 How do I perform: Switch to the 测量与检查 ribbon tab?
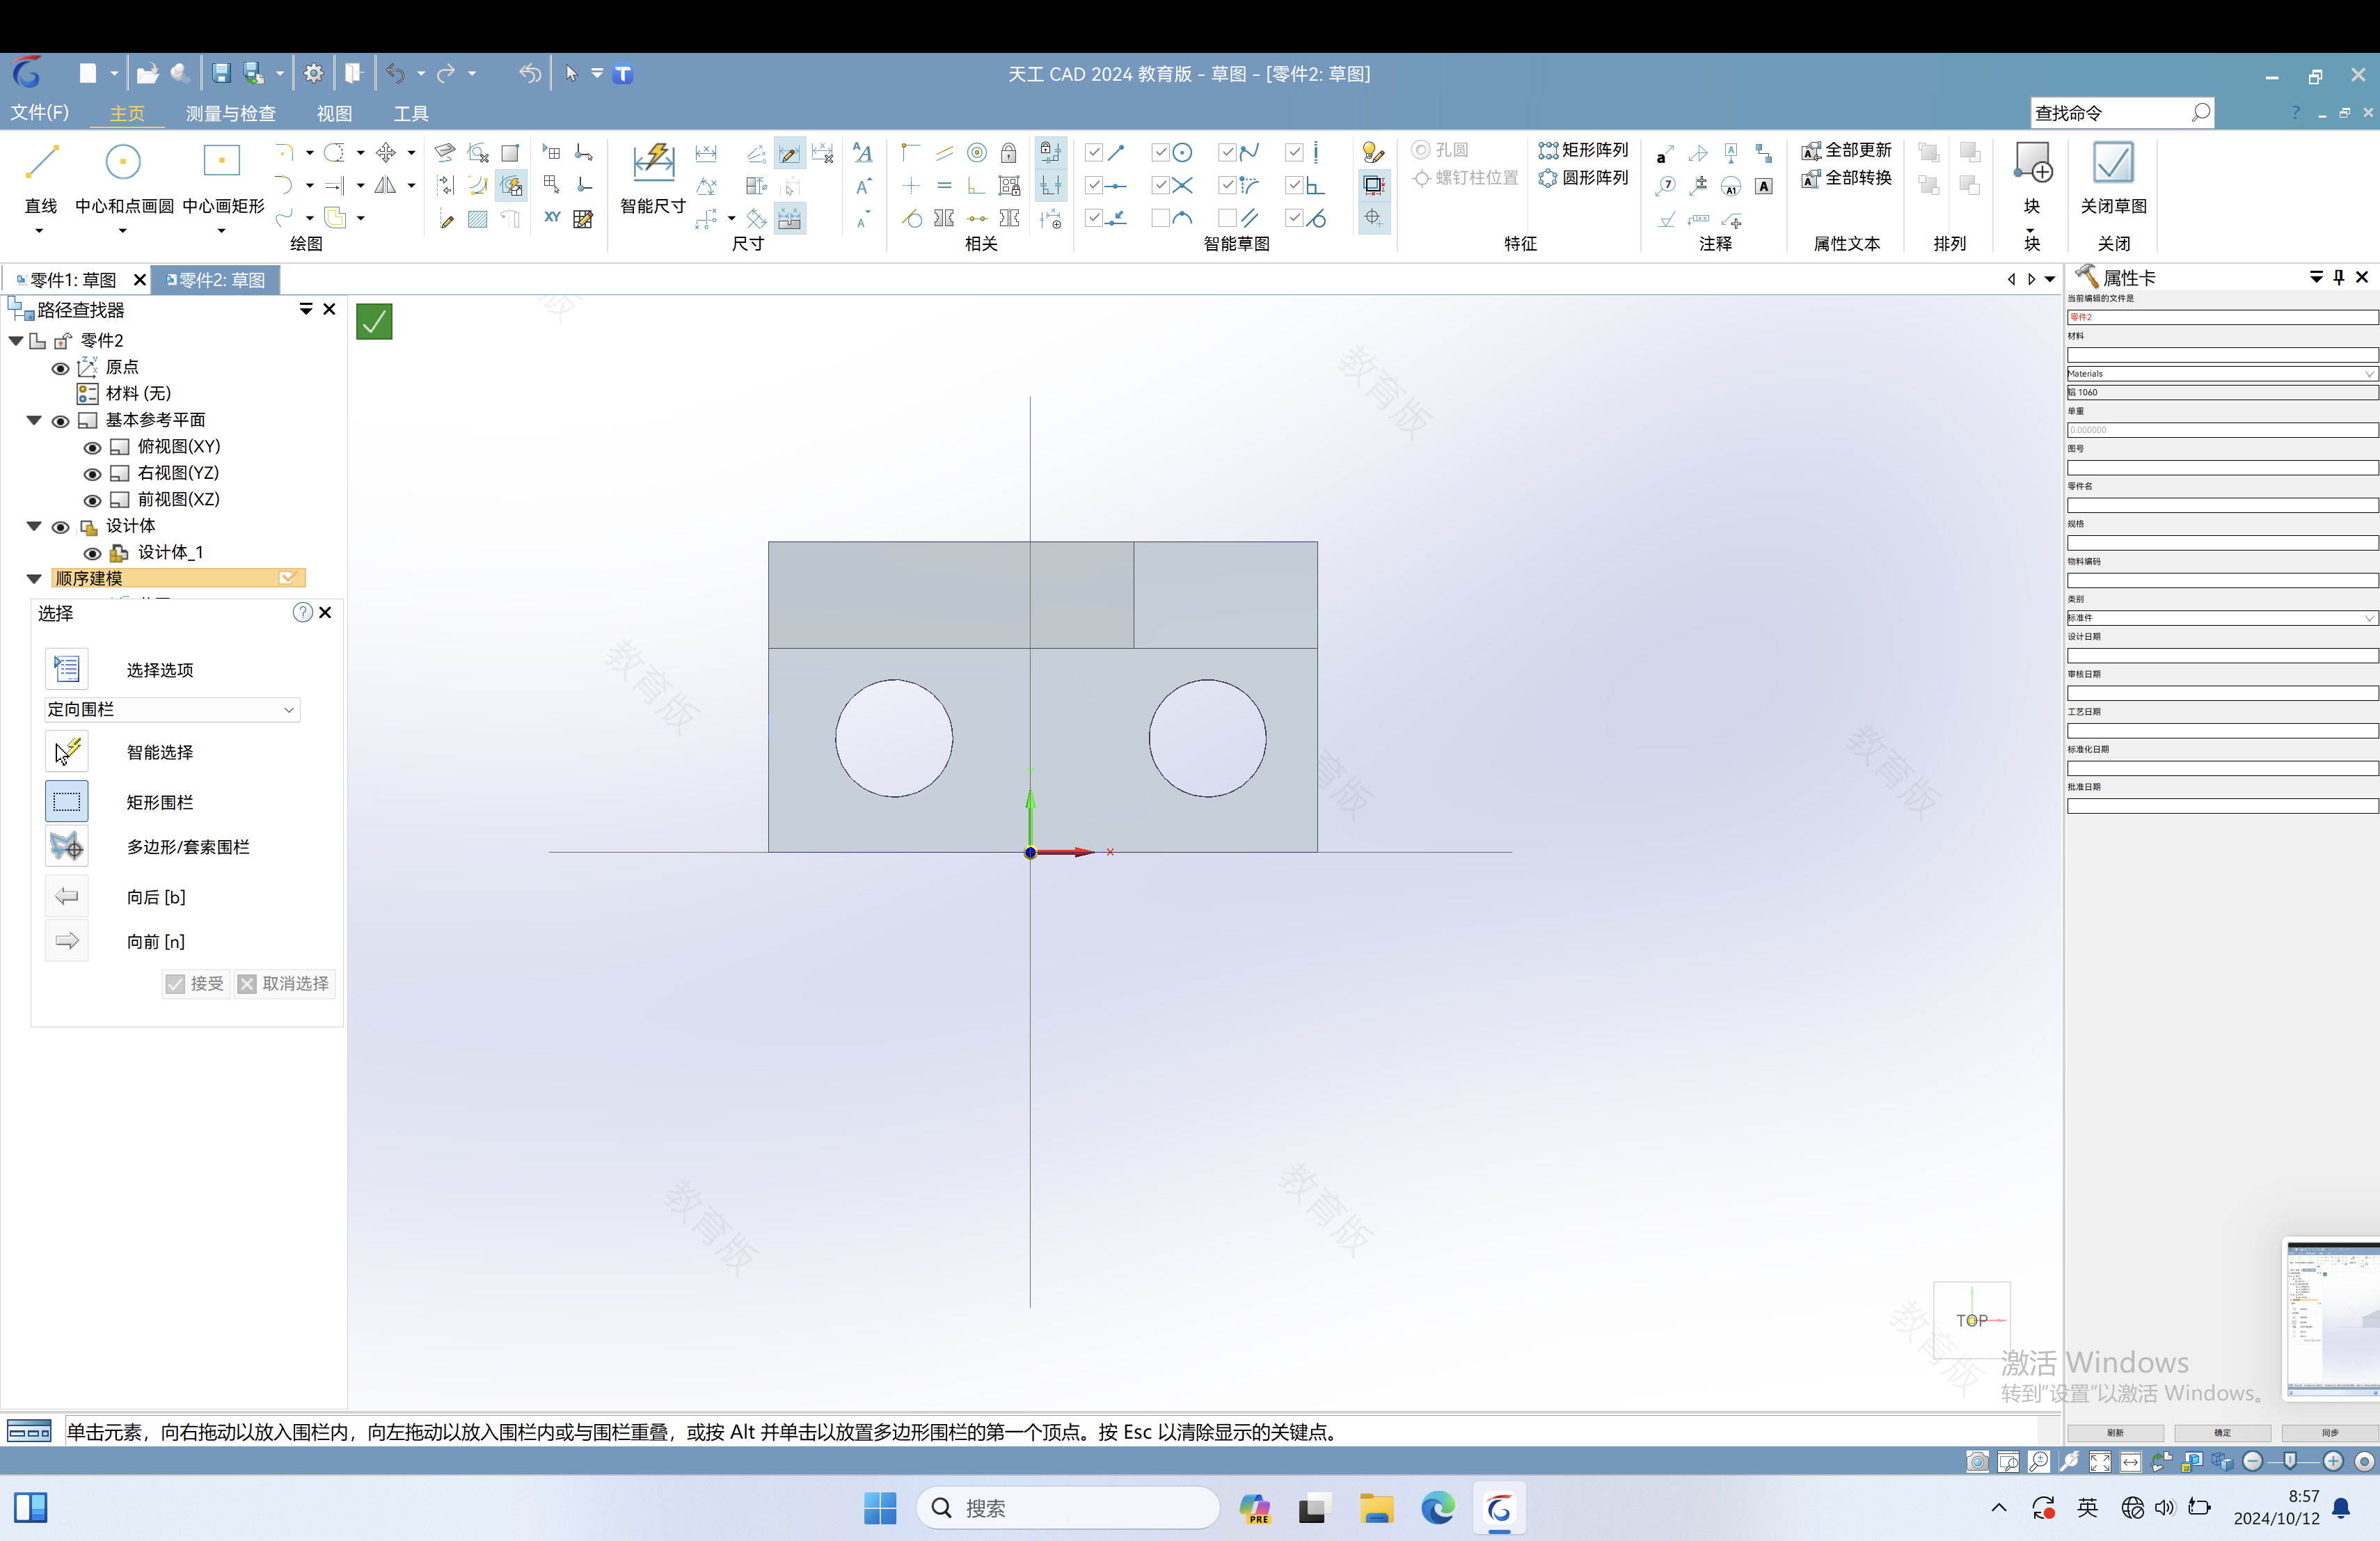(x=231, y=113)
